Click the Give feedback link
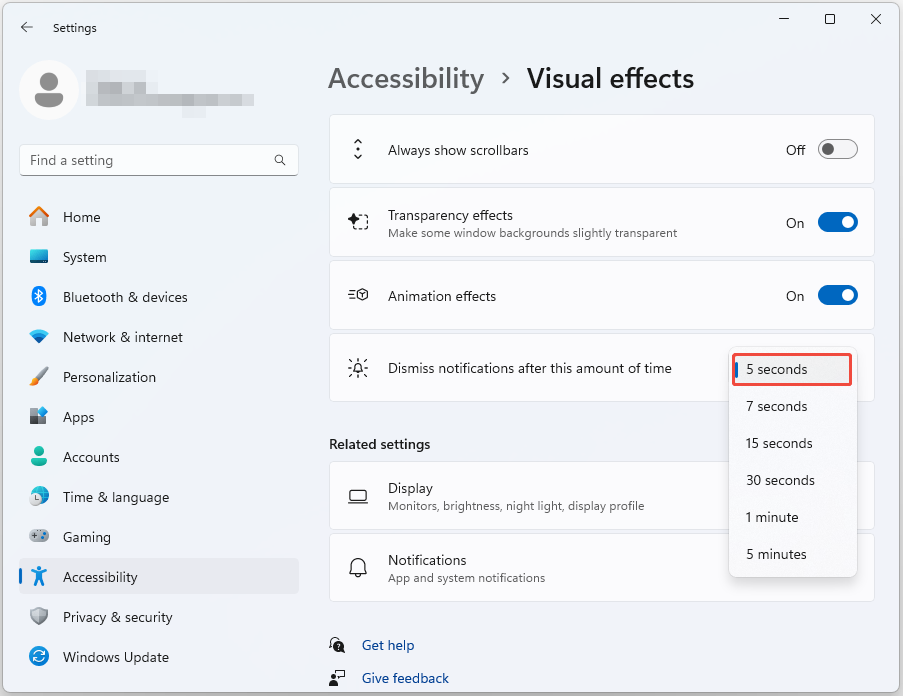 (405, 678)
